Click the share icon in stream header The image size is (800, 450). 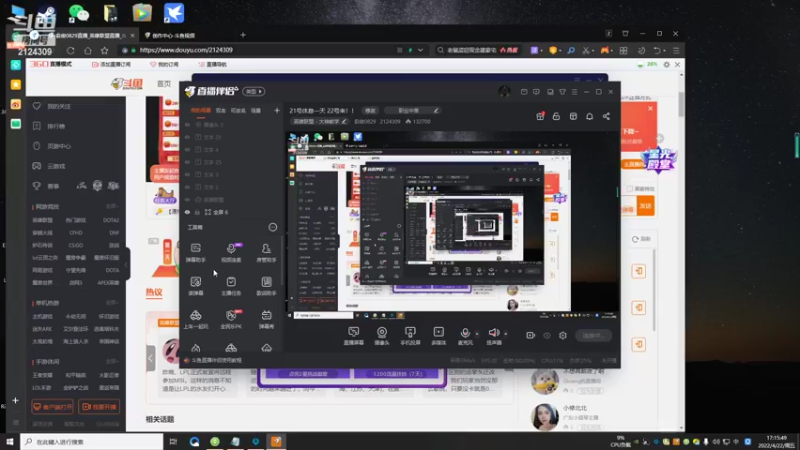(606, 116)
